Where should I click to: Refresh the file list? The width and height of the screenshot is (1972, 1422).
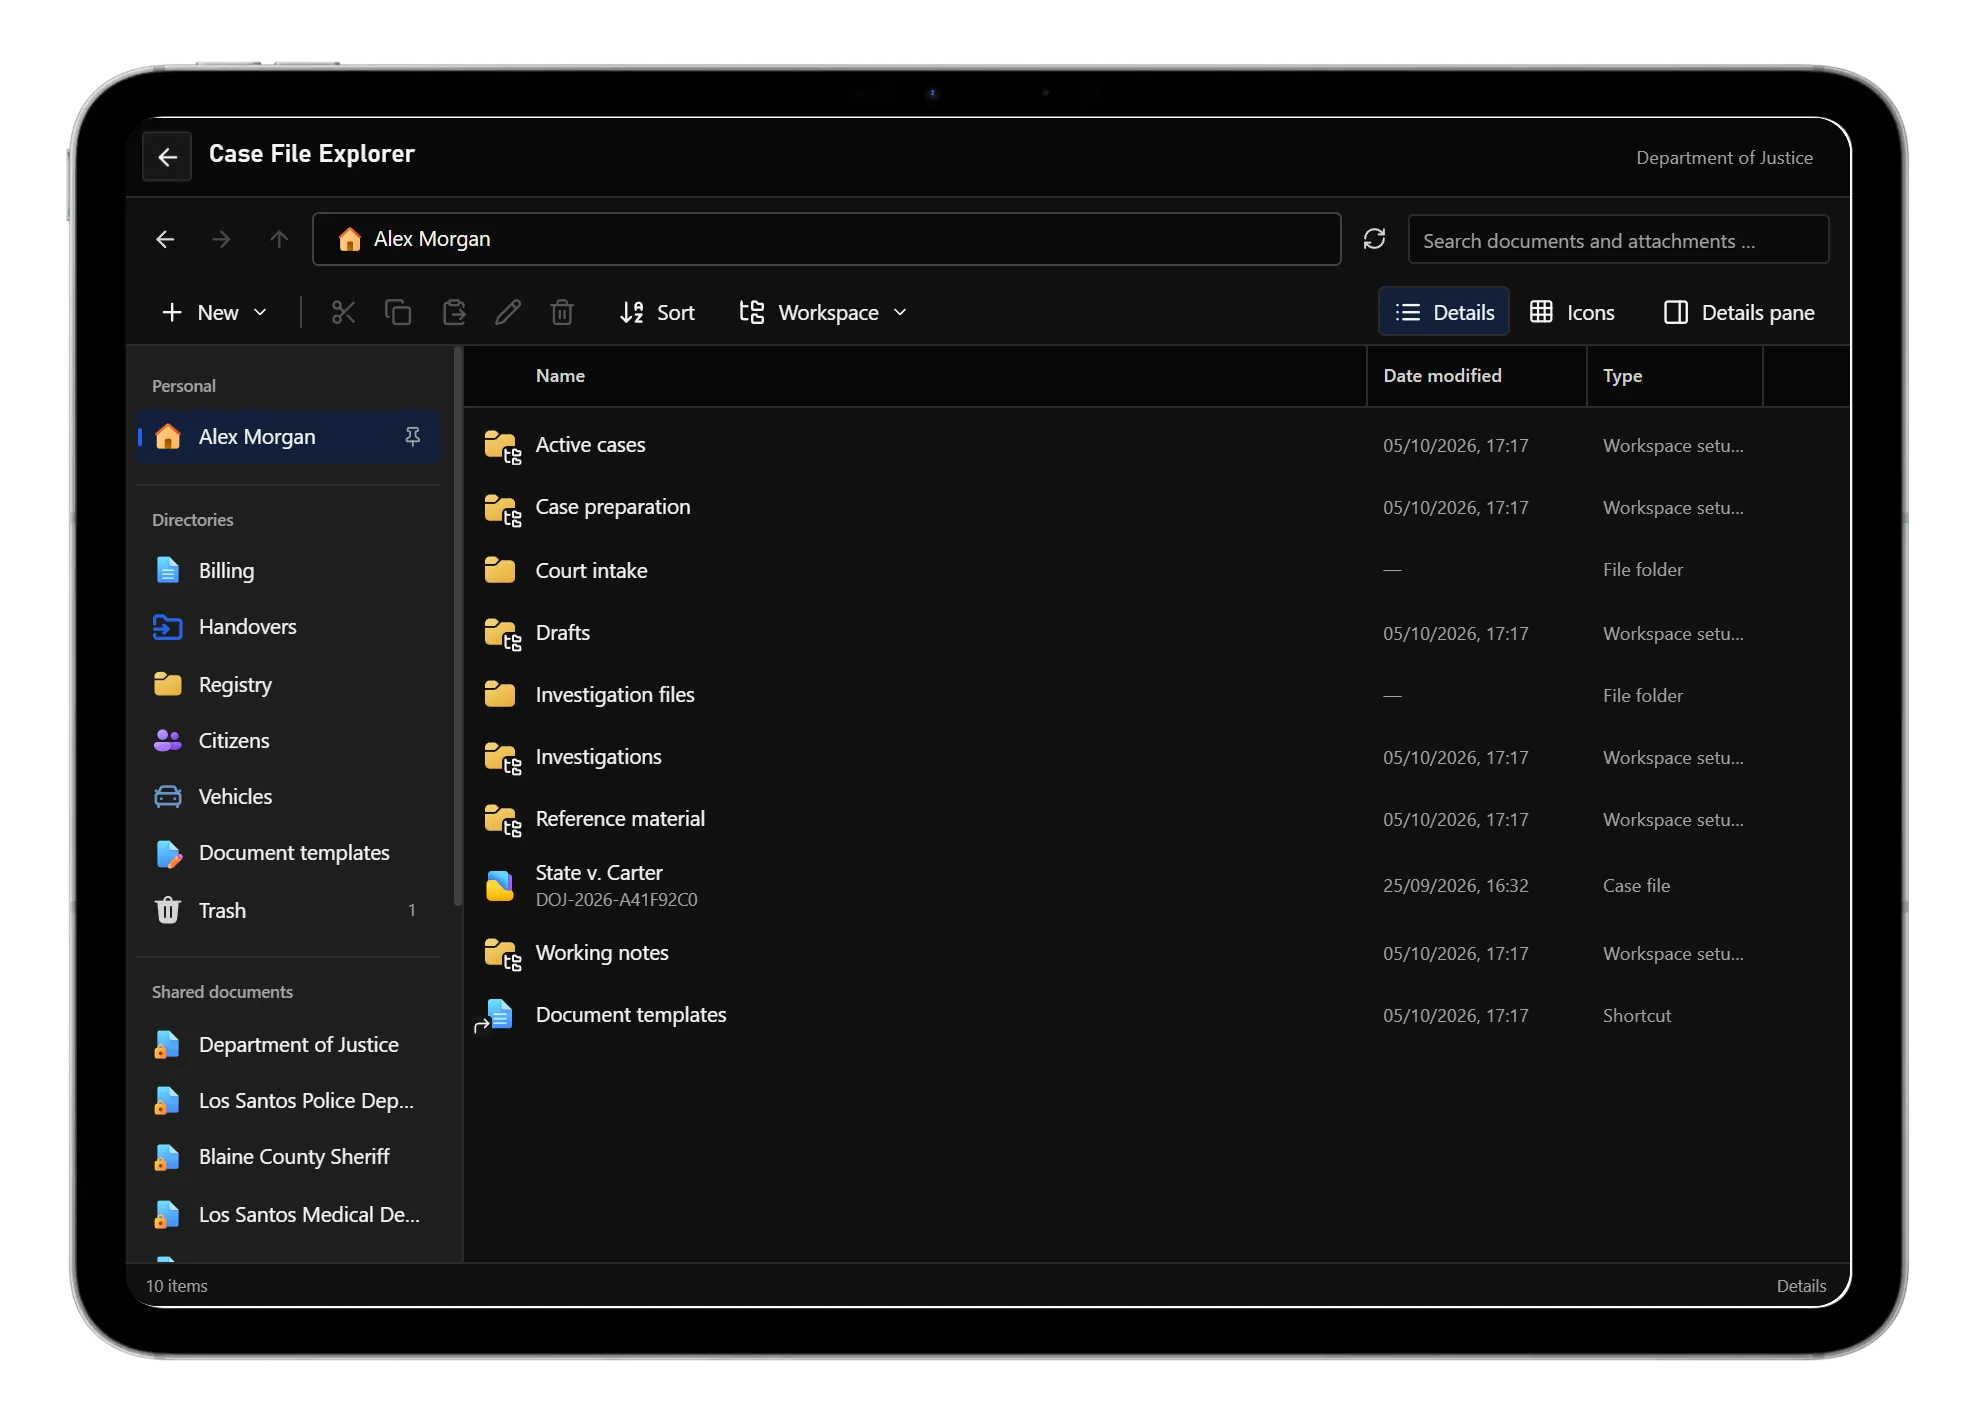(1374, 239)
